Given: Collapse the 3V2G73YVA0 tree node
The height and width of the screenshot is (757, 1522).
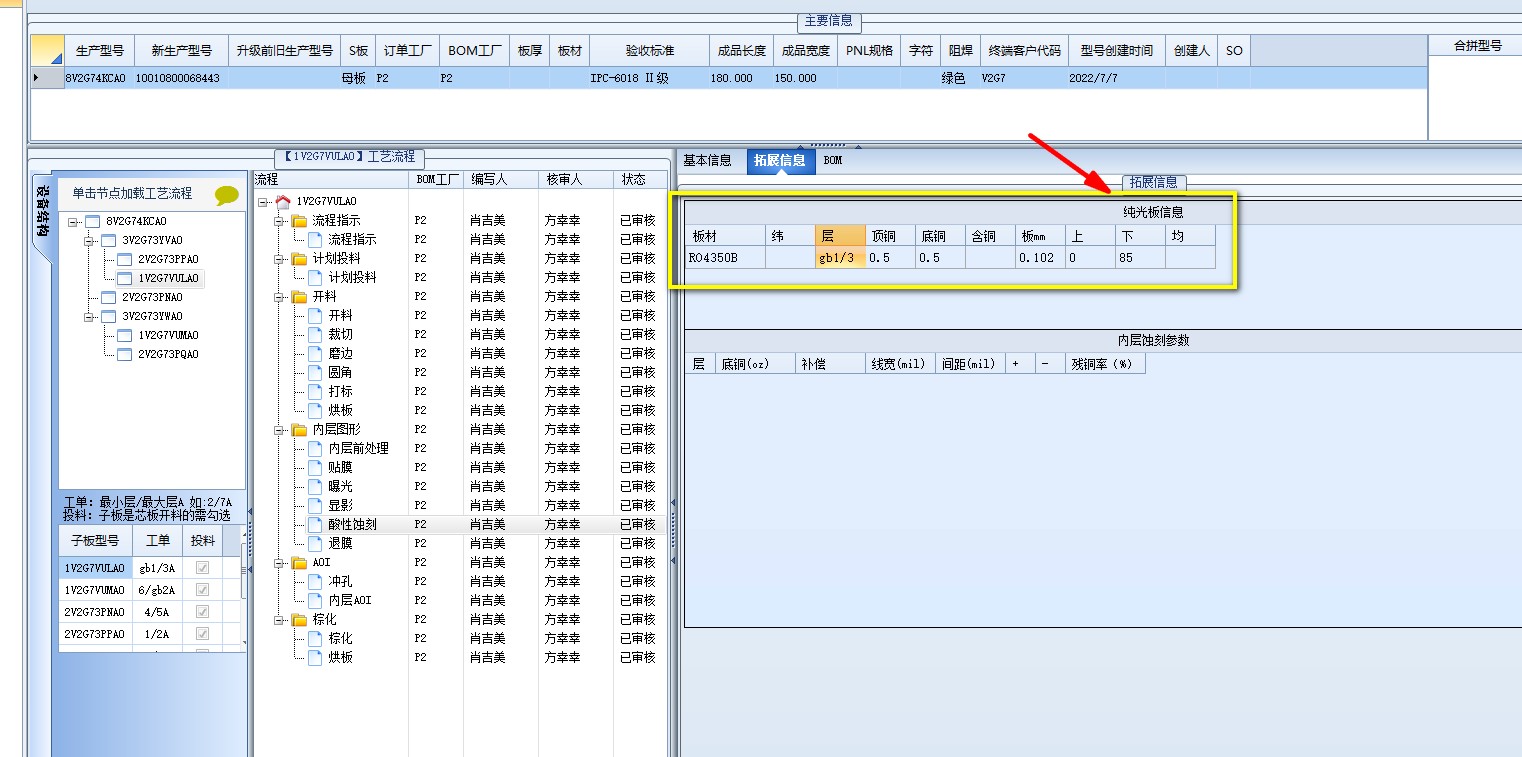Looking at the screenshot, I should [89, 241].
